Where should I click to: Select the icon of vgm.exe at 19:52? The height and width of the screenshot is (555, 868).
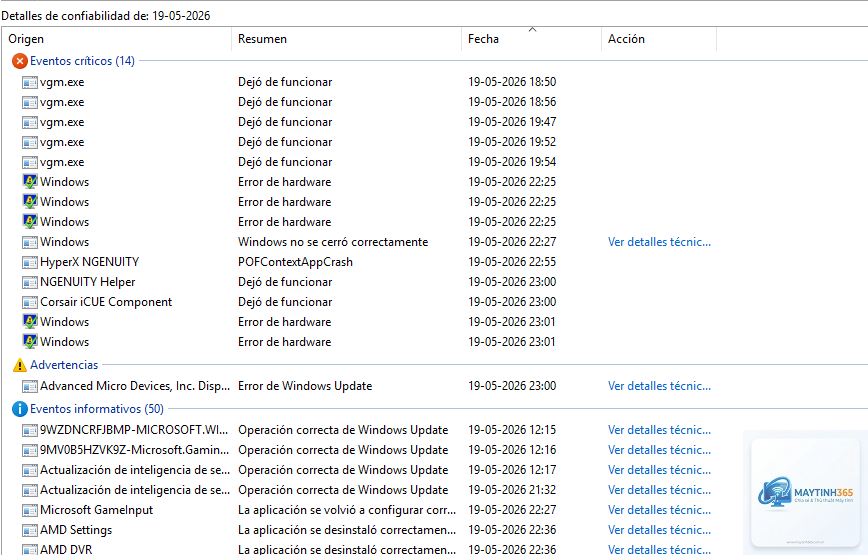tap(30, 142)
